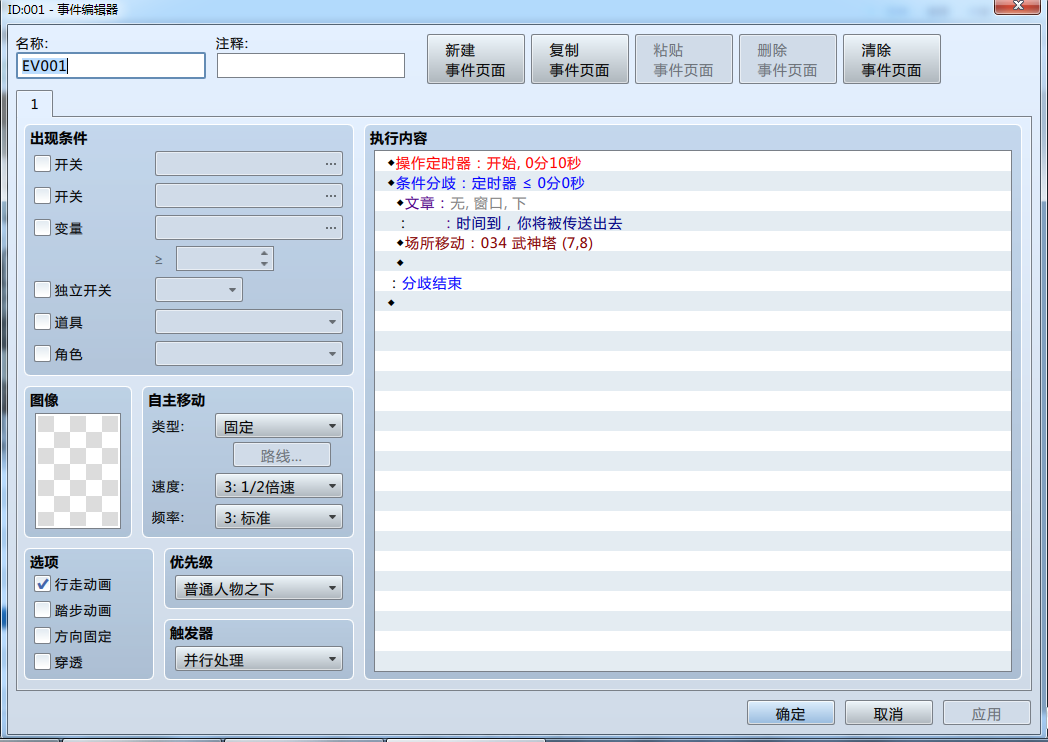This screenshot has width=1048, height=742.
Task: Increase the variable value stepper up arrow
Action: 265,253
